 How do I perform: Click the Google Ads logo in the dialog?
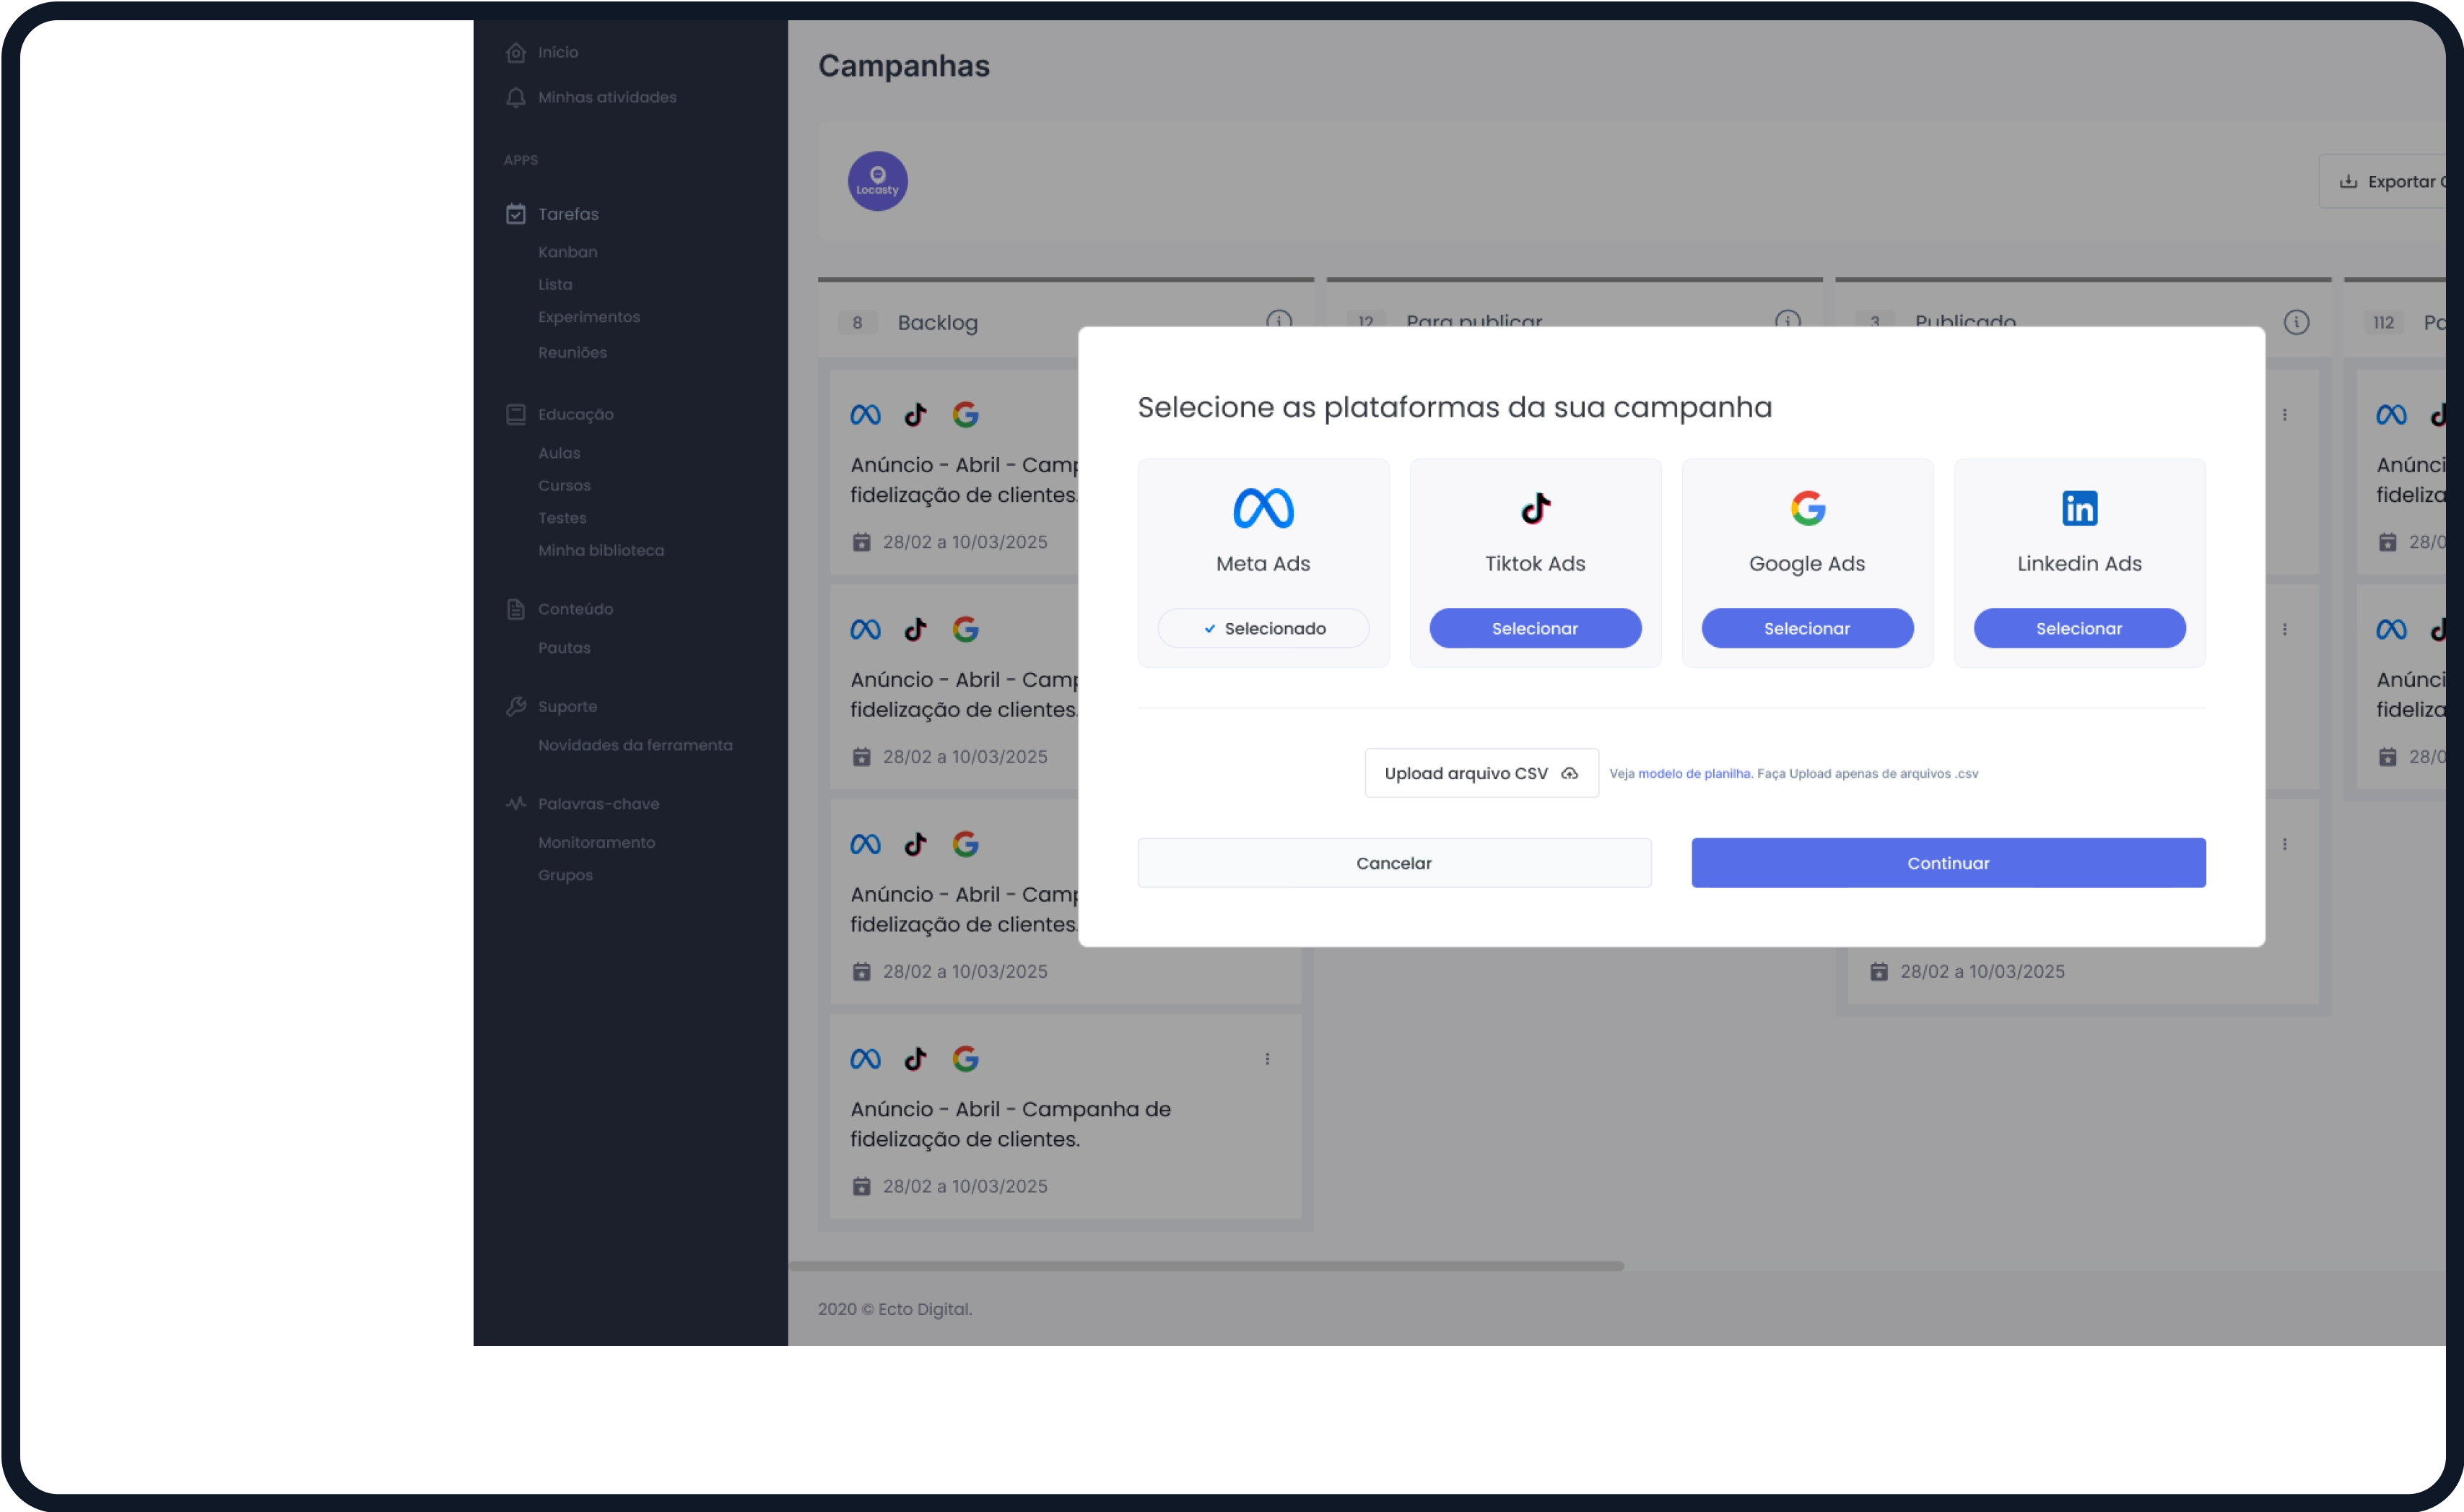pos(1807,508)
